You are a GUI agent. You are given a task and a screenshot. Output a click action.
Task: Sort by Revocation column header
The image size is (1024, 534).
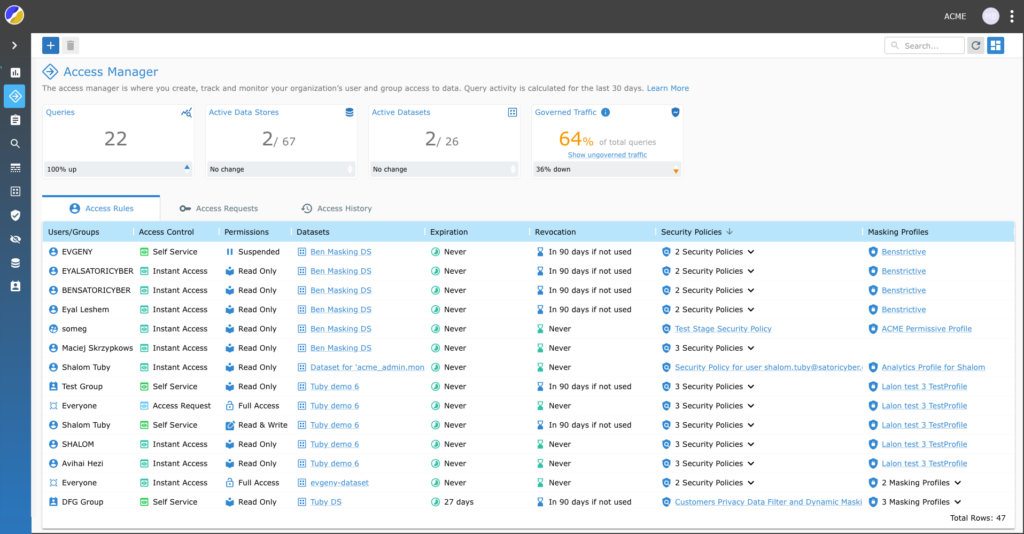555,232
